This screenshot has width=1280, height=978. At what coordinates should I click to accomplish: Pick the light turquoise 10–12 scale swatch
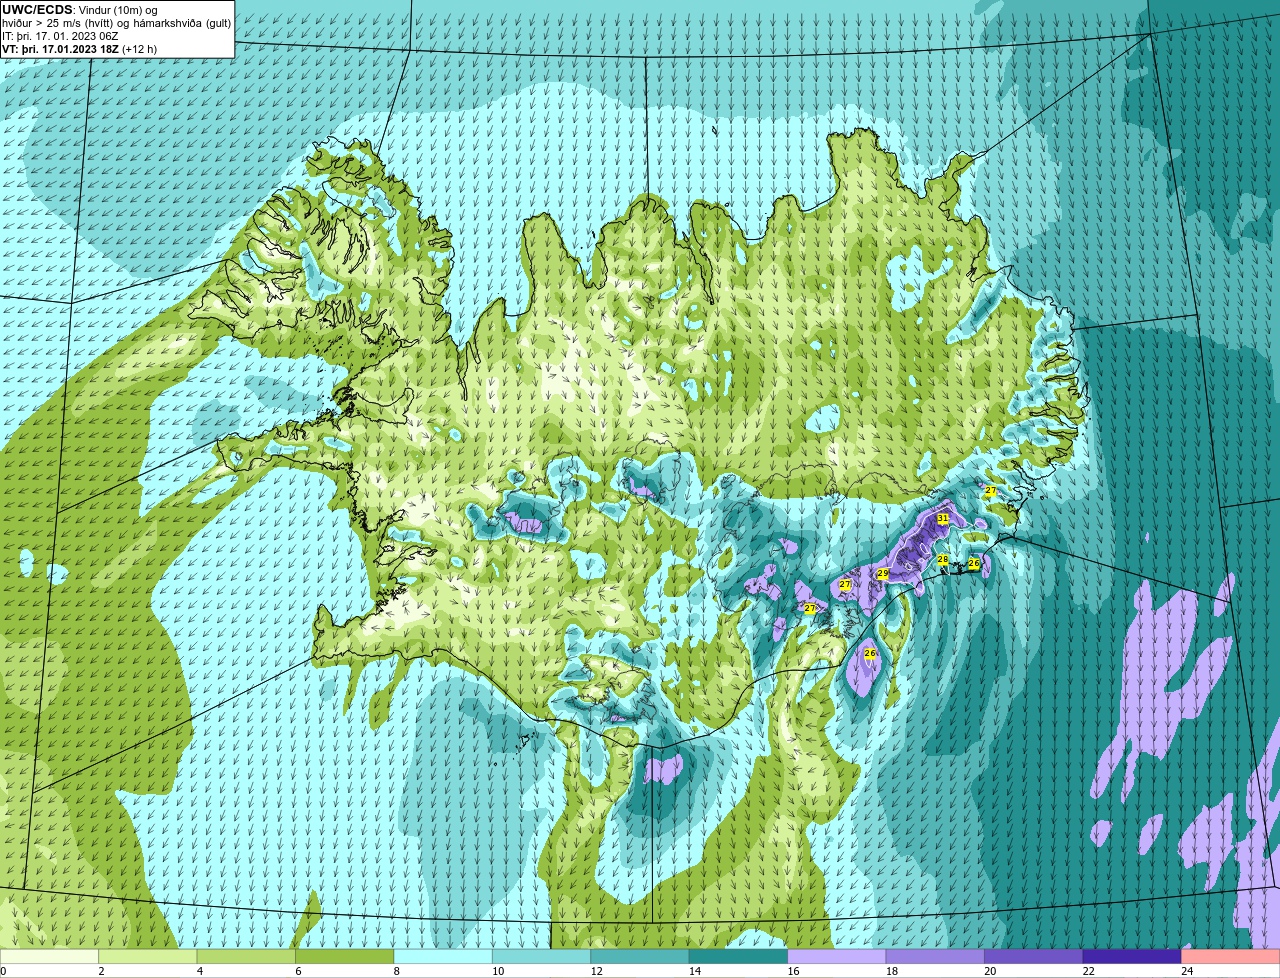pyautogui.click(x=542, y=957)
